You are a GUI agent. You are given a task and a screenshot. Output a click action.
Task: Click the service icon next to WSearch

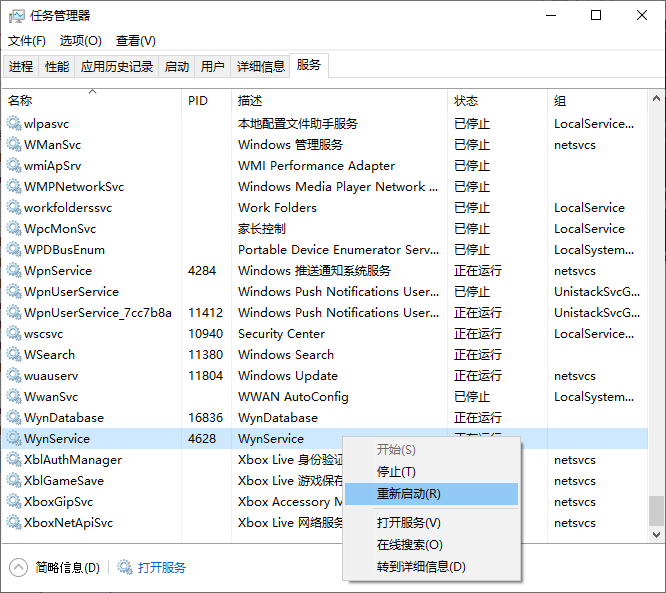coord(14,355)
